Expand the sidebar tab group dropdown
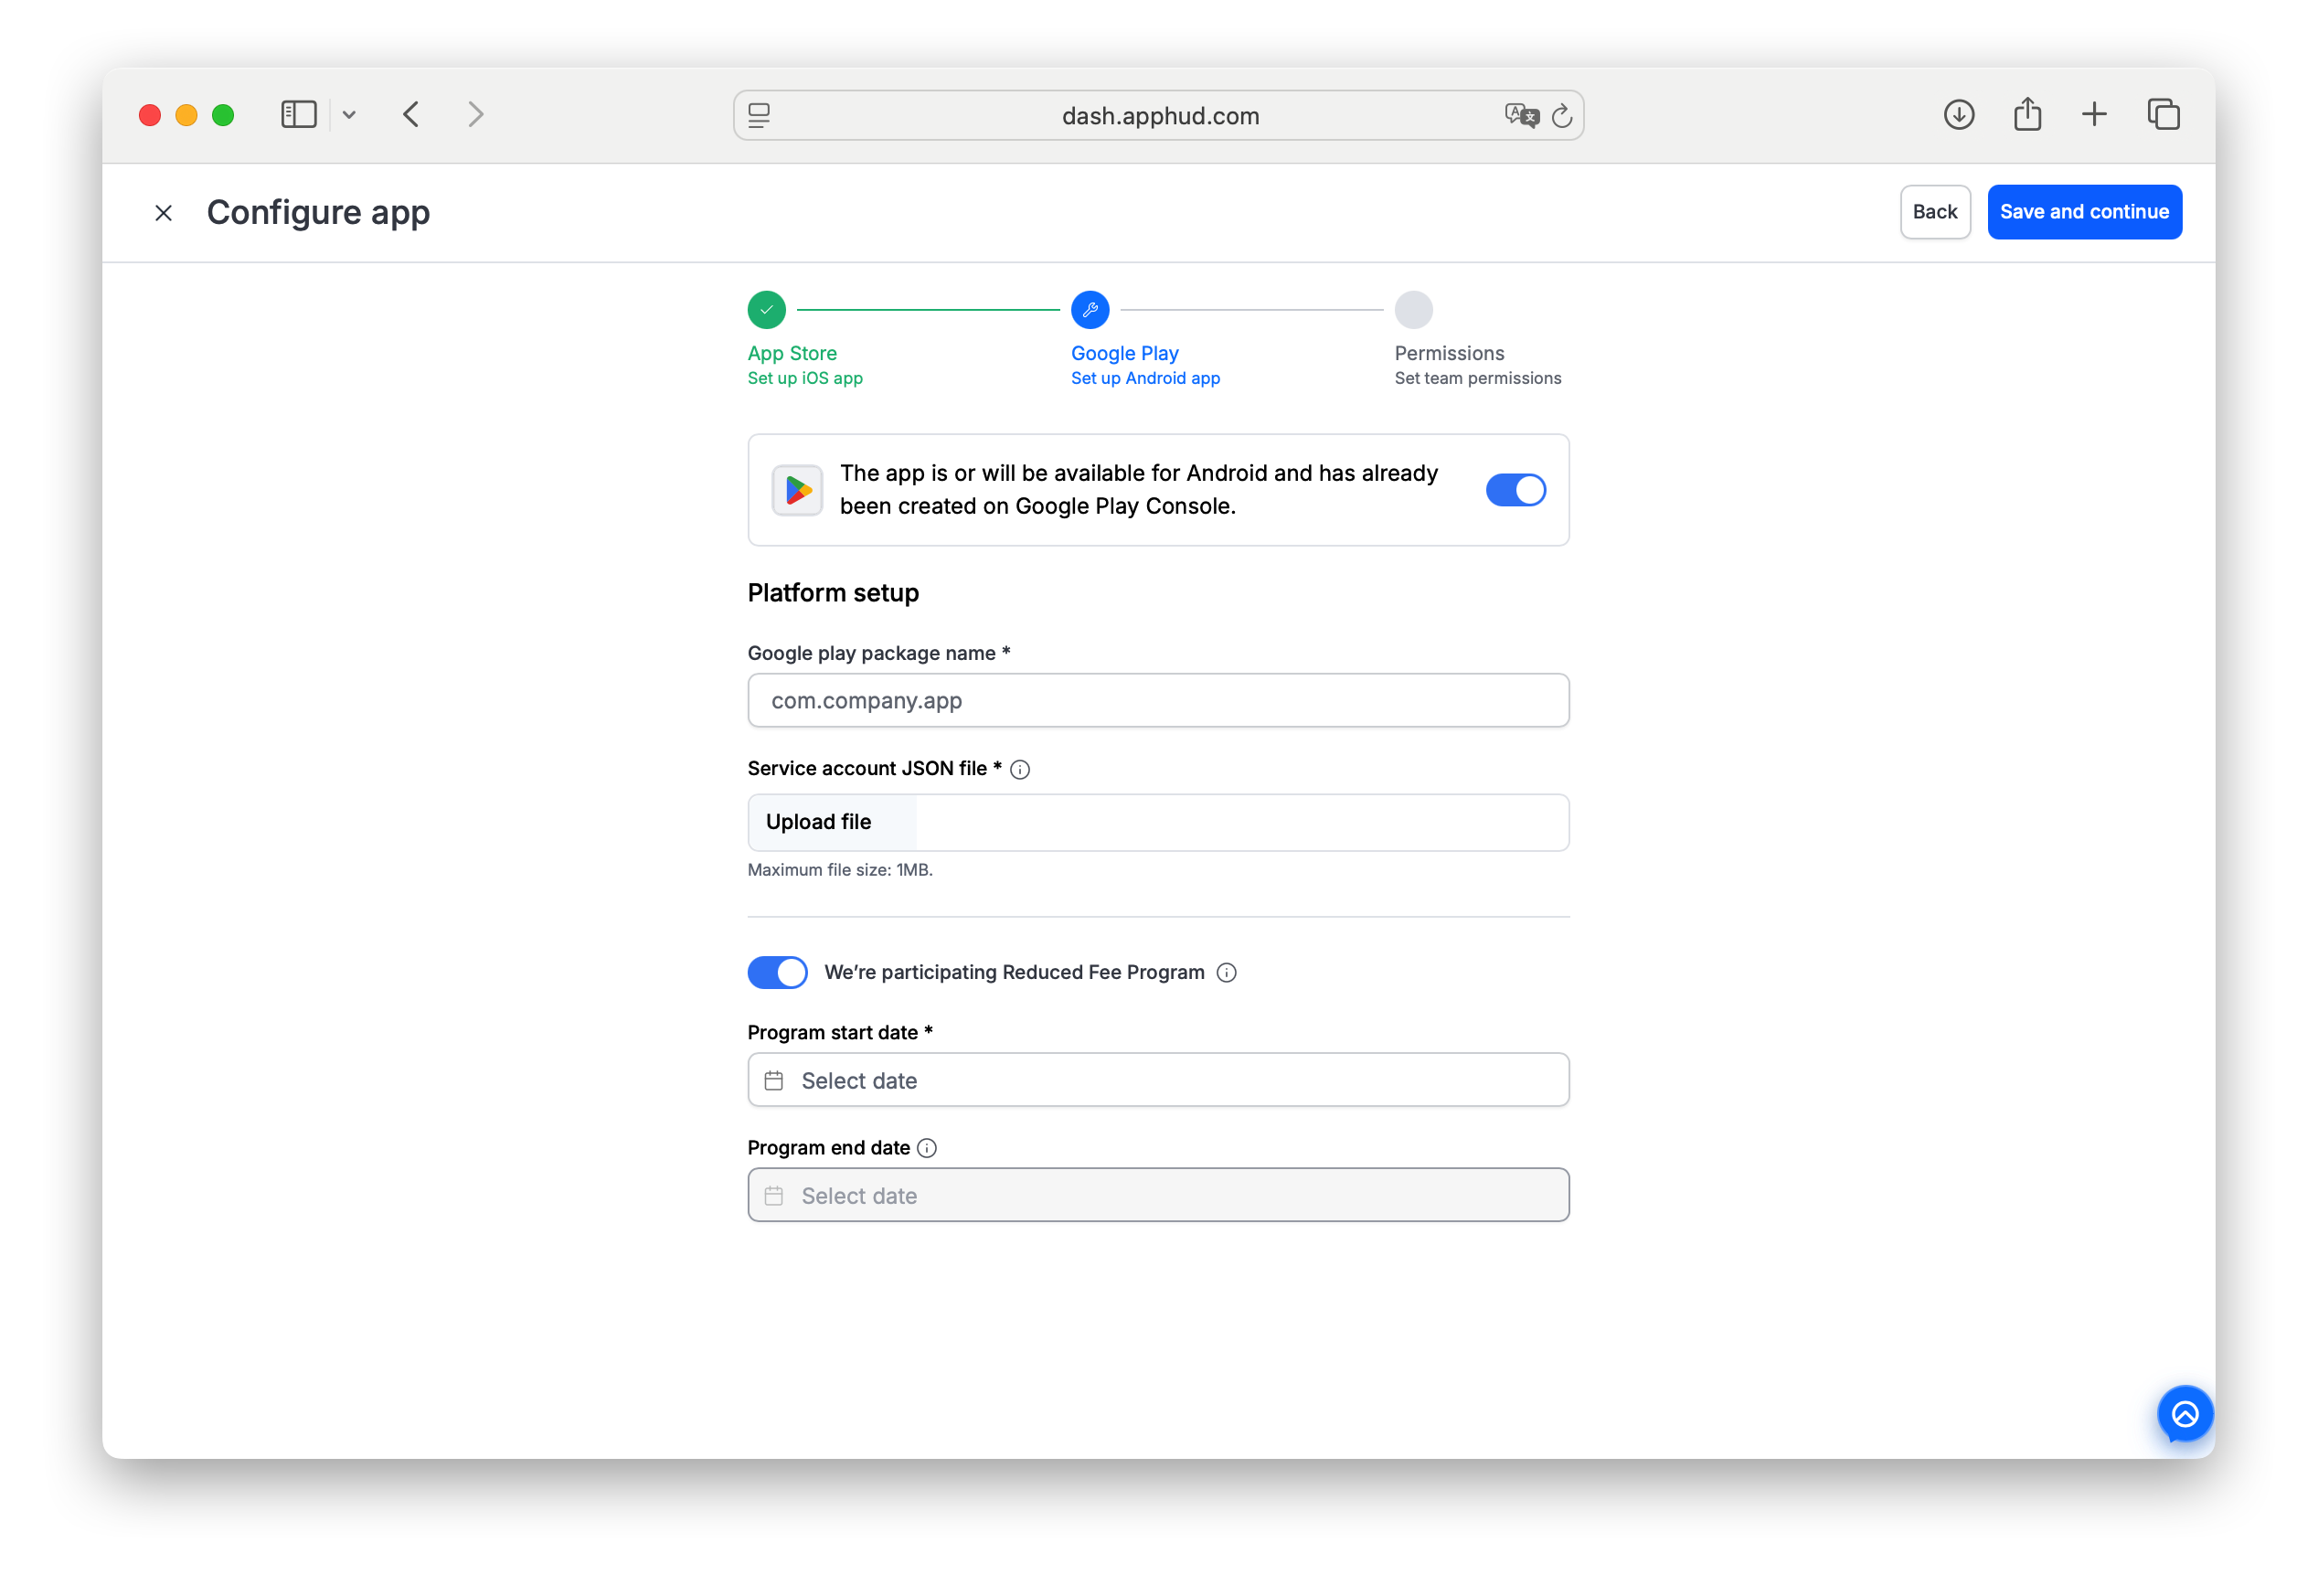 349,114
